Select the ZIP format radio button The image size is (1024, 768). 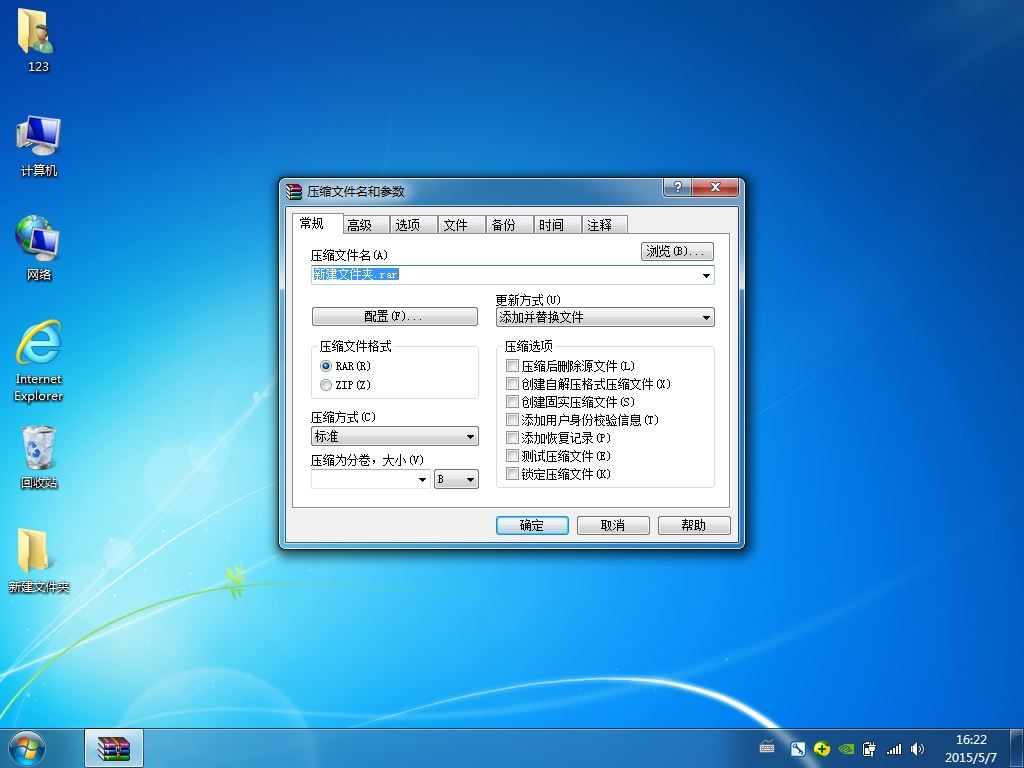pos(326,385)
